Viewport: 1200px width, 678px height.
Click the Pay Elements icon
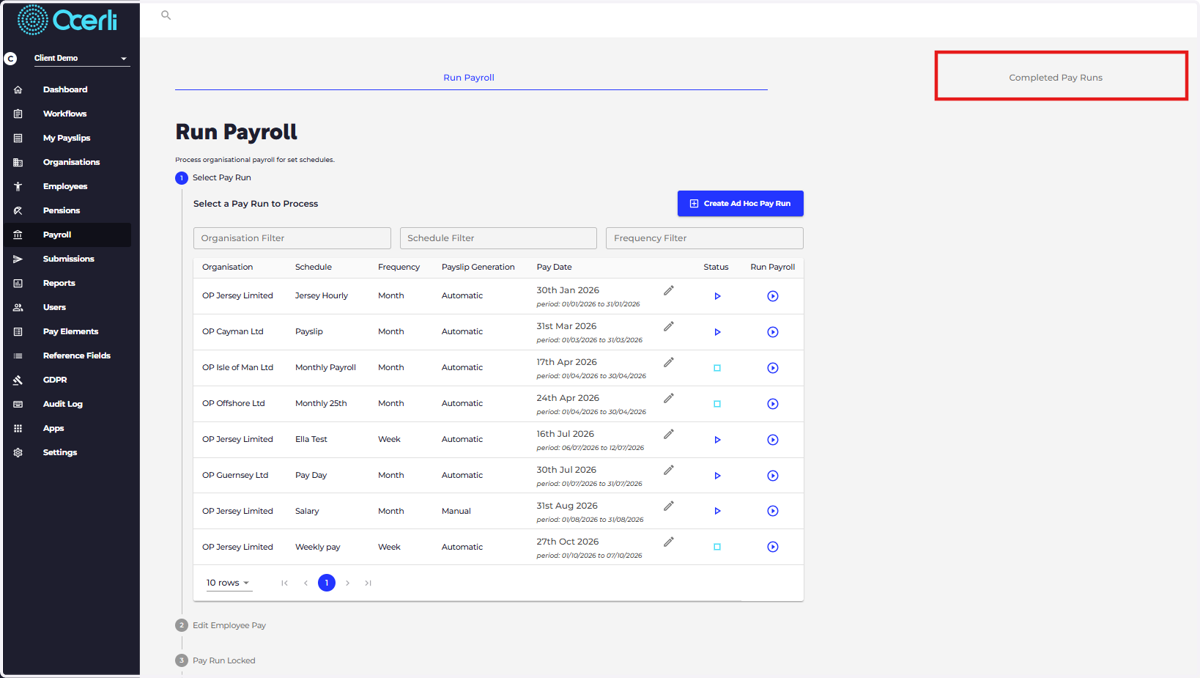point(18,331)
